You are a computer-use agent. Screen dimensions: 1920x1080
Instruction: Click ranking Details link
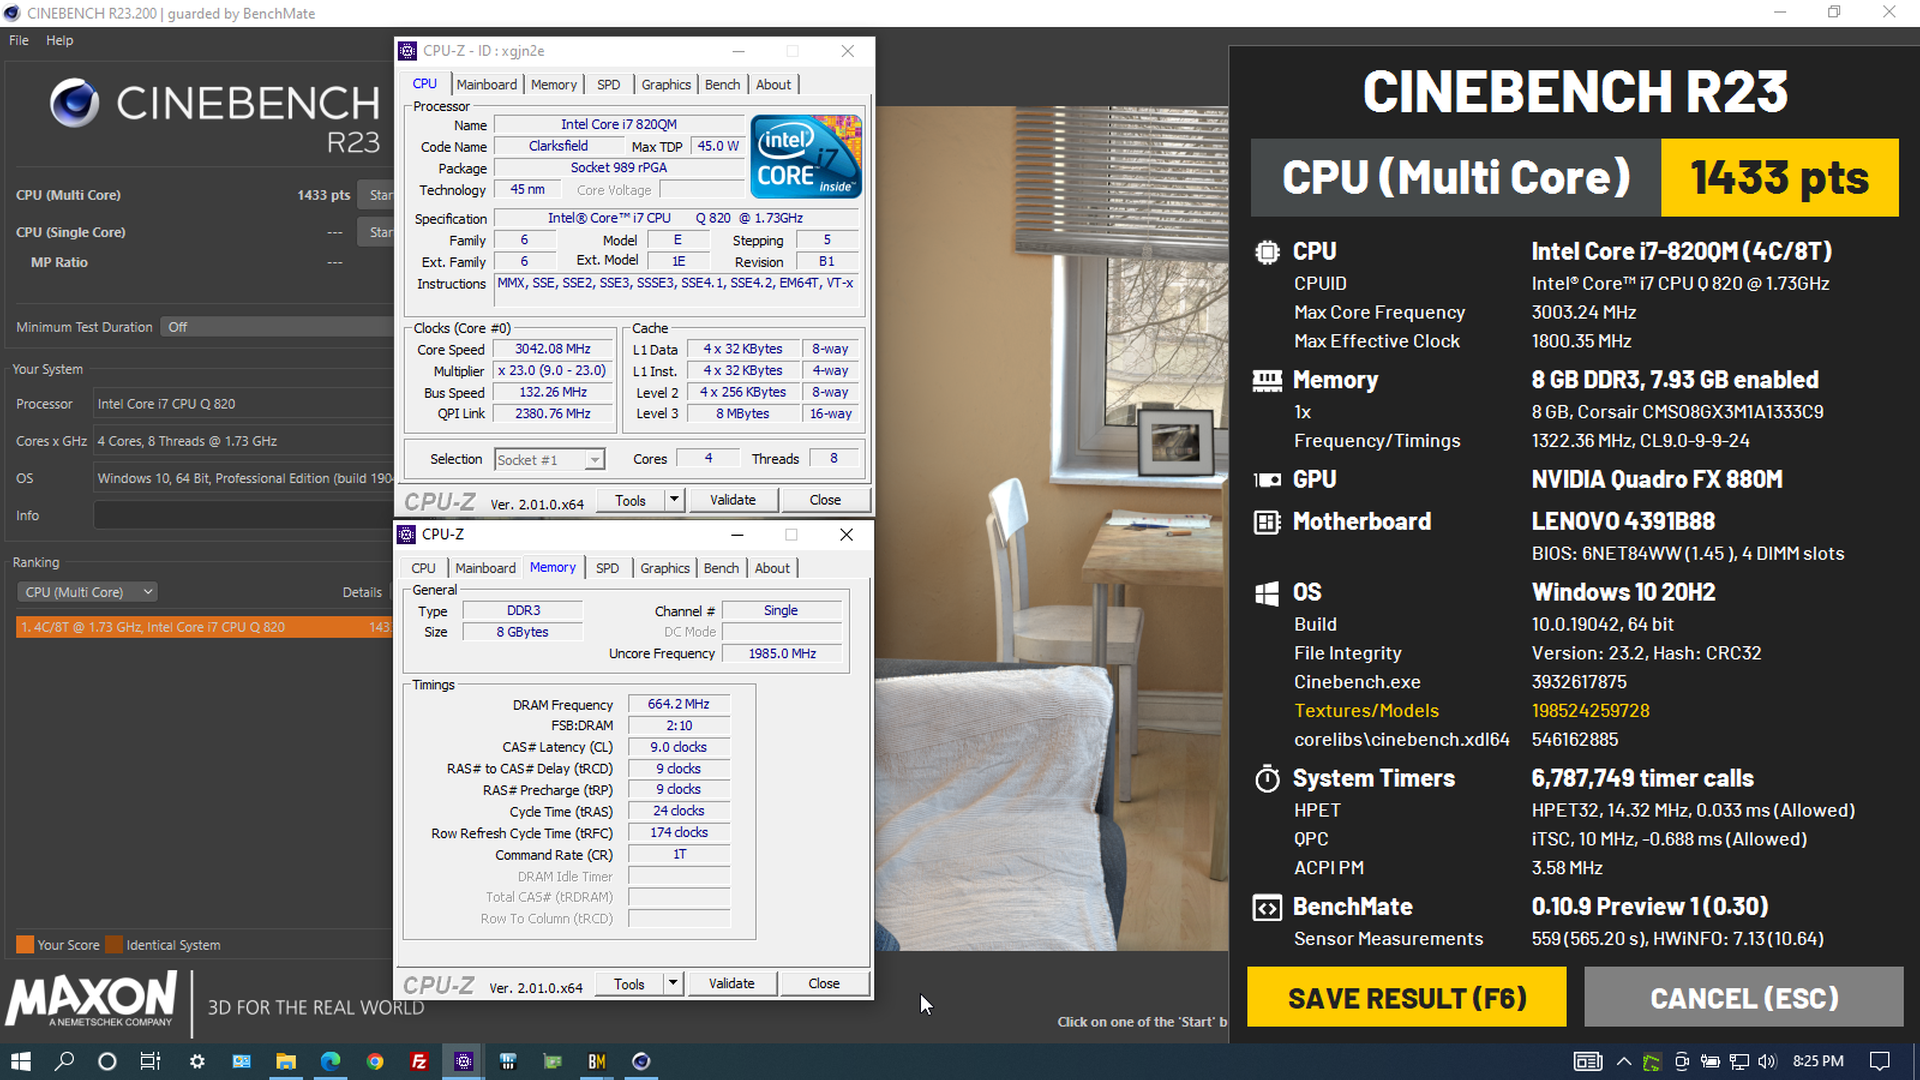pyautogui.click(x=362, y=592)
